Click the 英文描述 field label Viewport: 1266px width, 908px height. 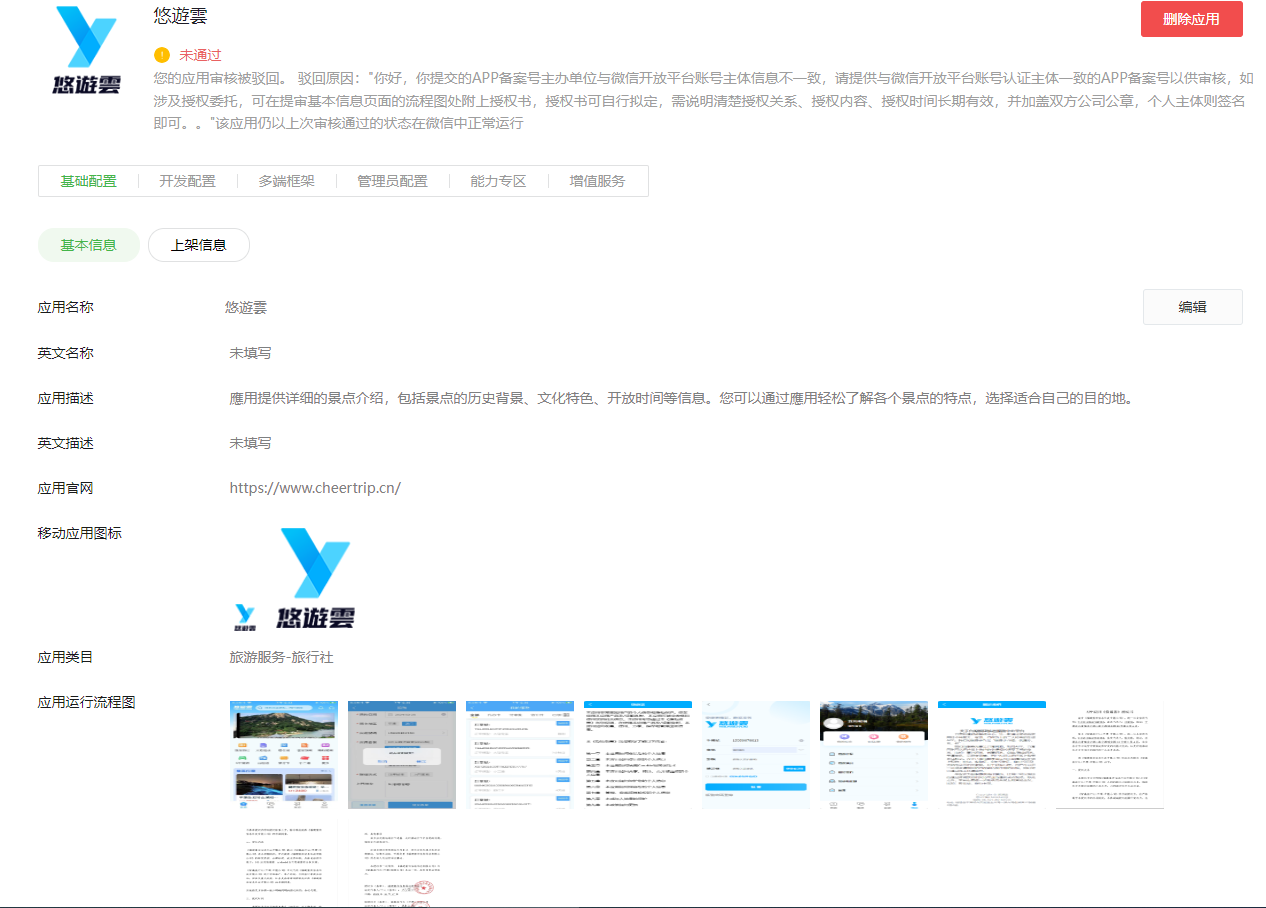click(66, 443)
